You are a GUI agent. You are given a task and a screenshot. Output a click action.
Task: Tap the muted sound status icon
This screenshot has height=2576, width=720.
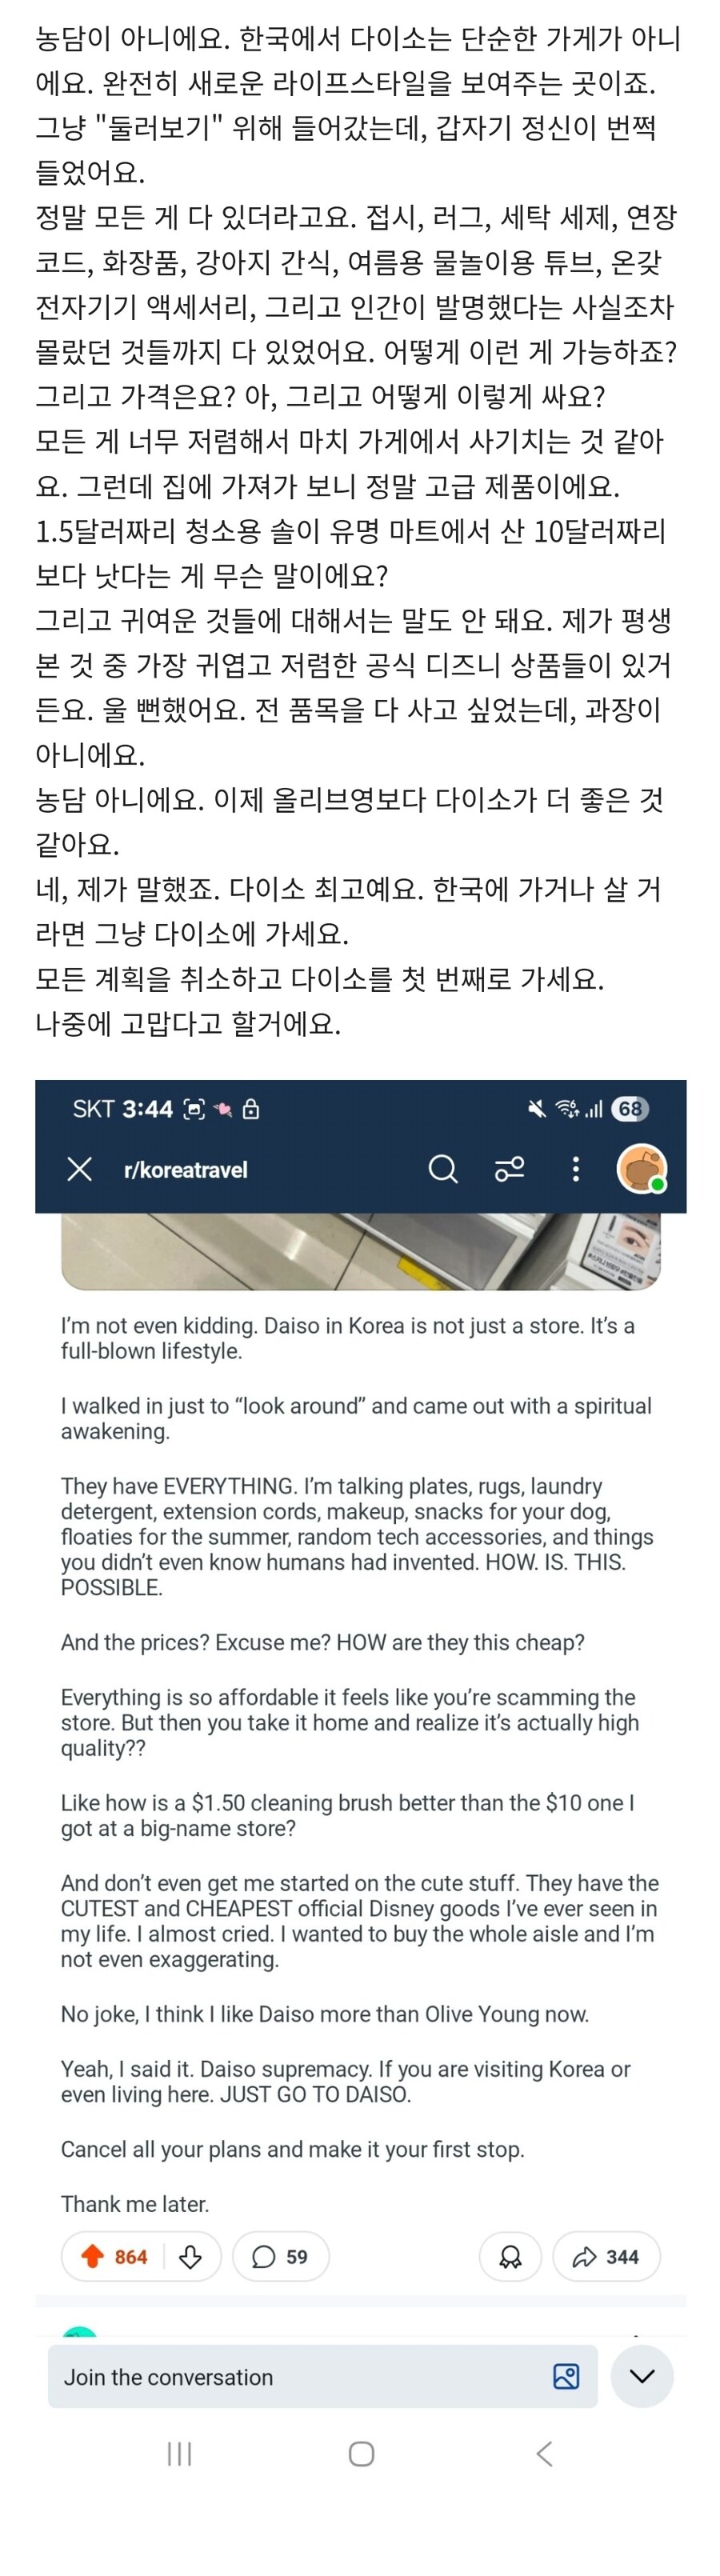(537, 1108)
